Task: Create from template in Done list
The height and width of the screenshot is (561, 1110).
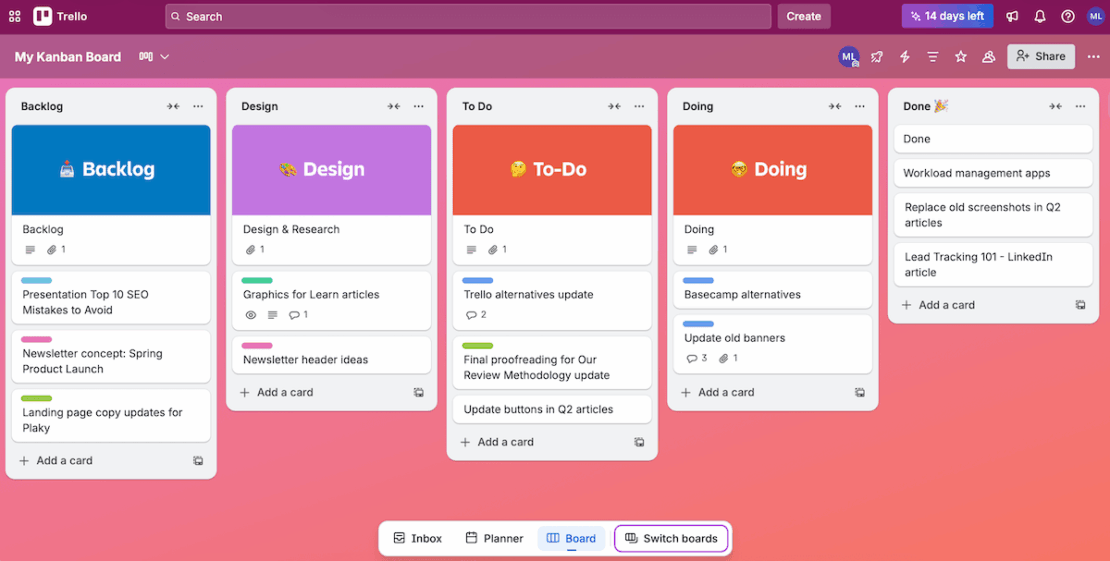Action: point(1081,305)
